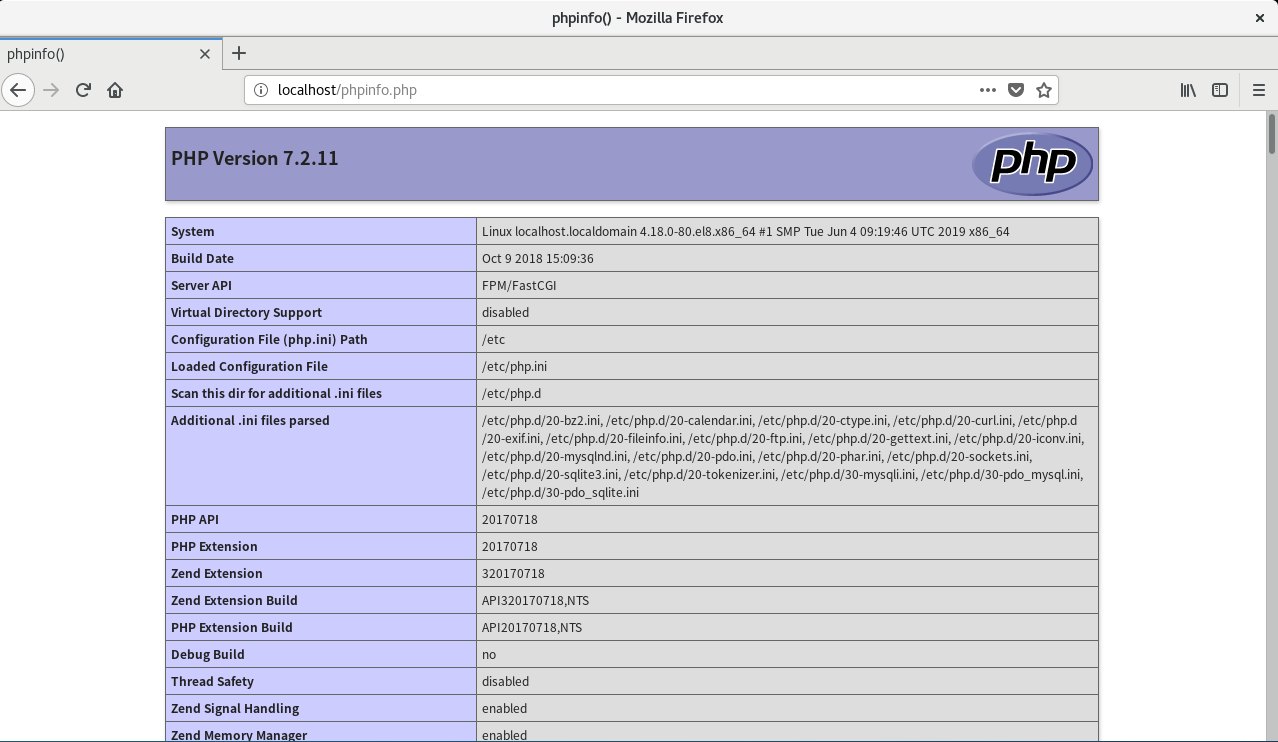Click the 'Zend Extension' label cell
Screen dimensions: 1278x742
pyautogui.click(x=321, y=573)
